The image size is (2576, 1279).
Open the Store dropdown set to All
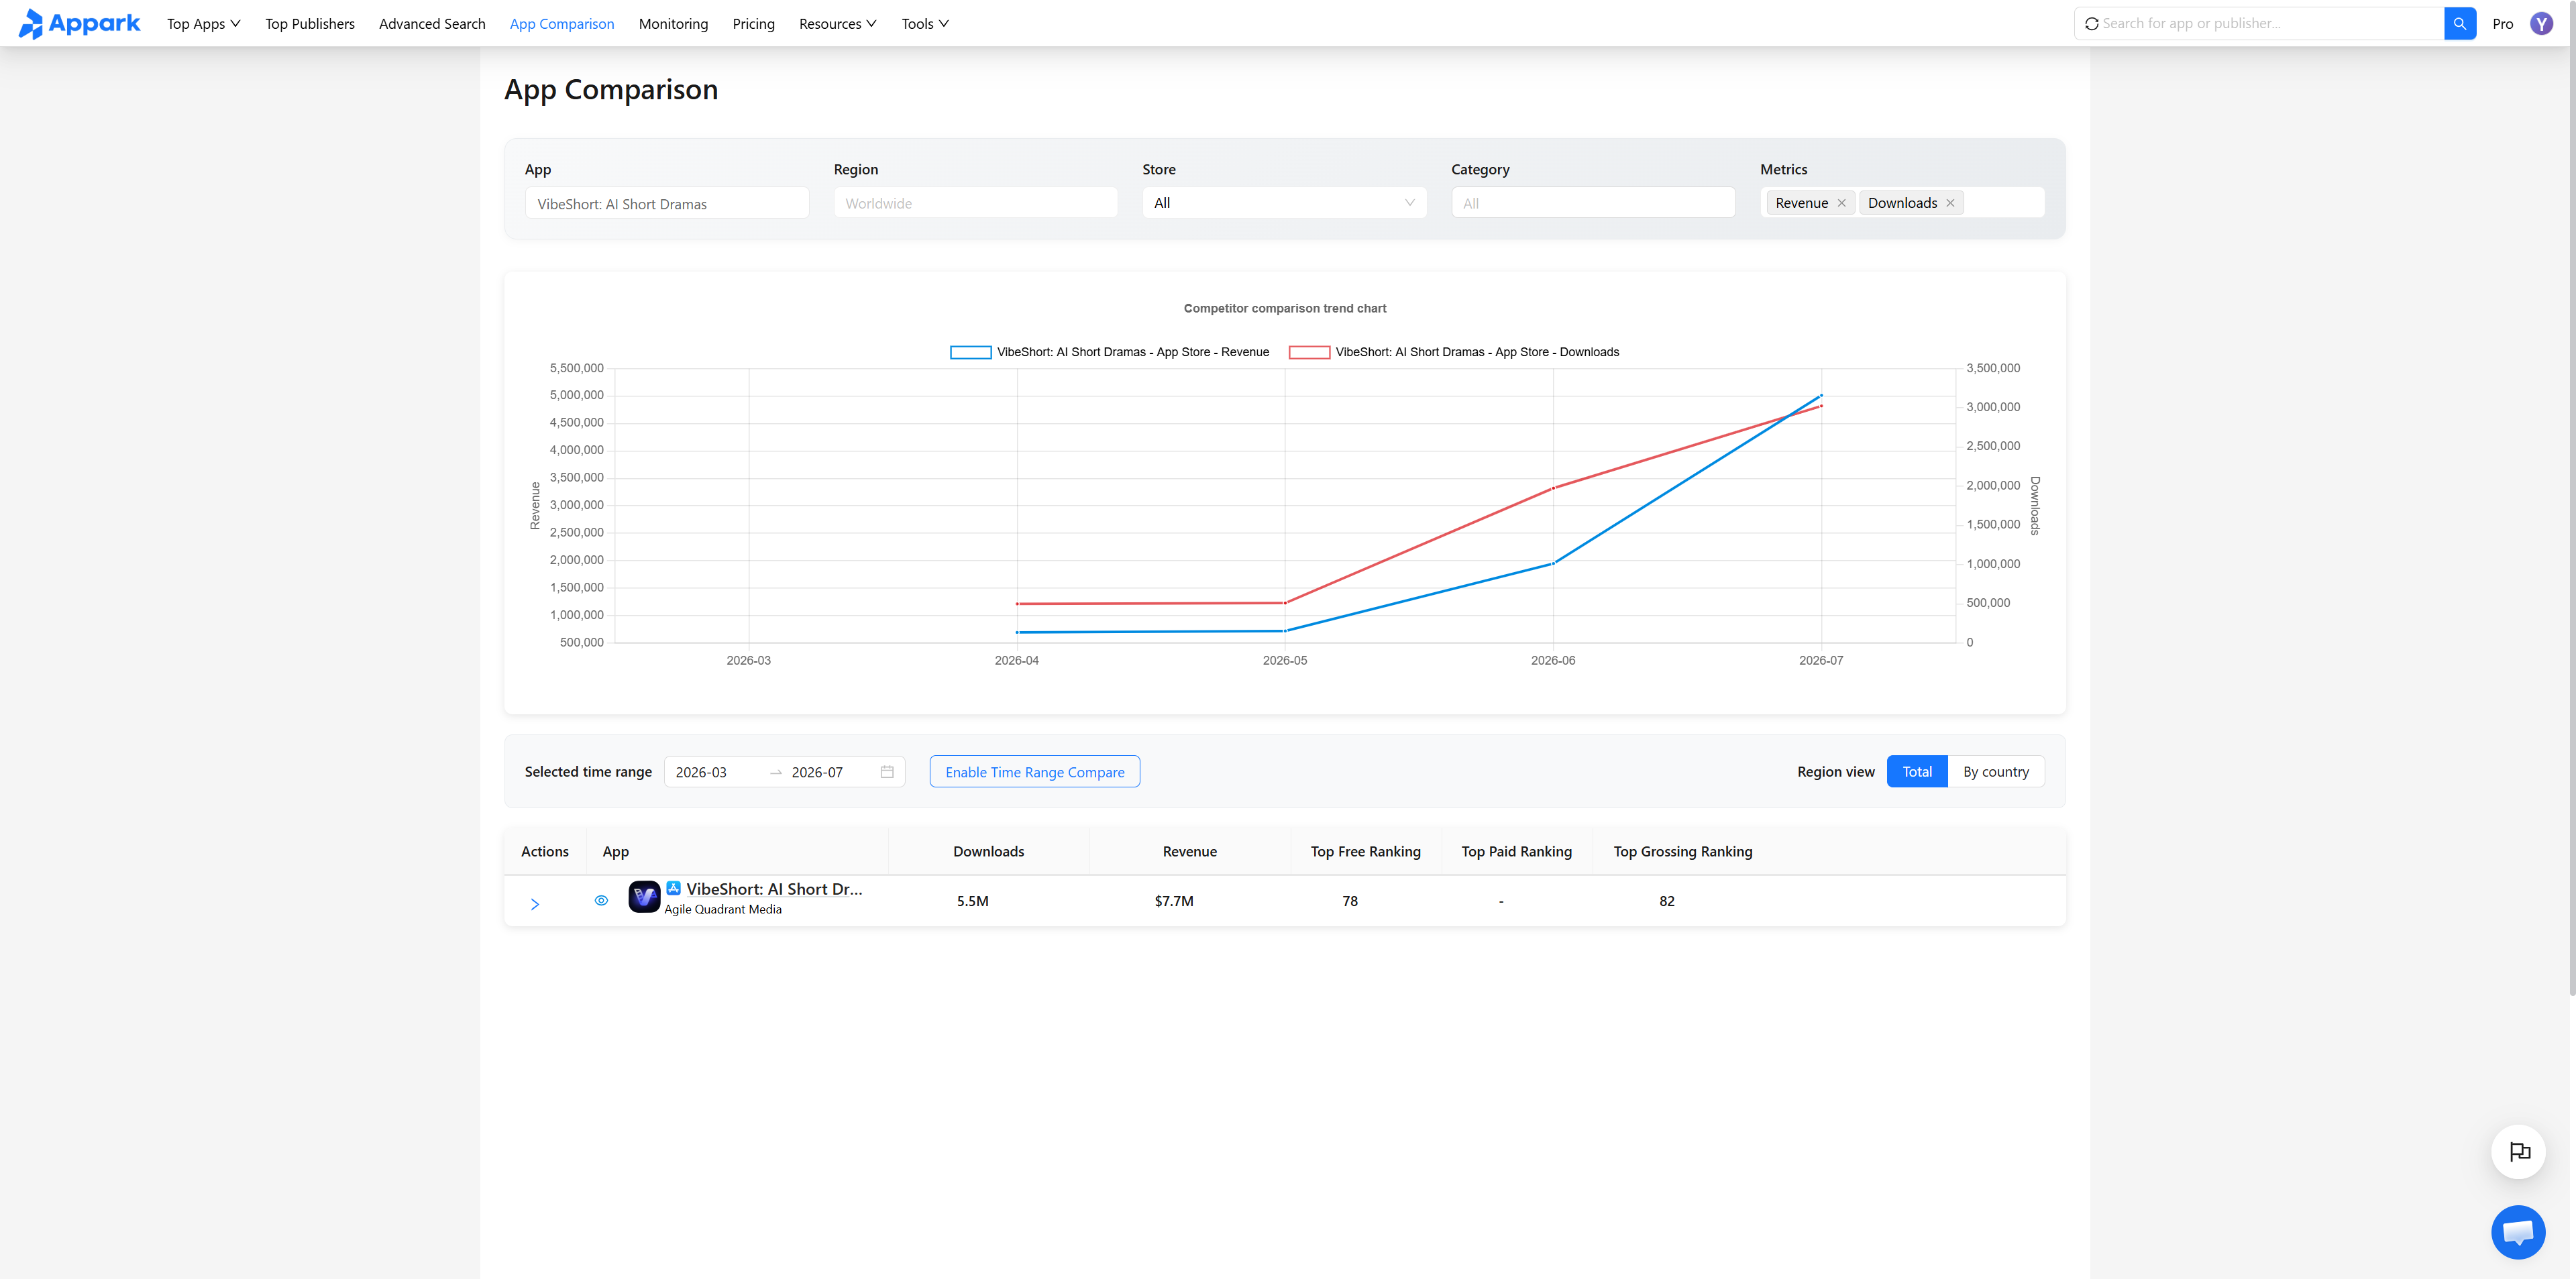tap(1284, 203)
